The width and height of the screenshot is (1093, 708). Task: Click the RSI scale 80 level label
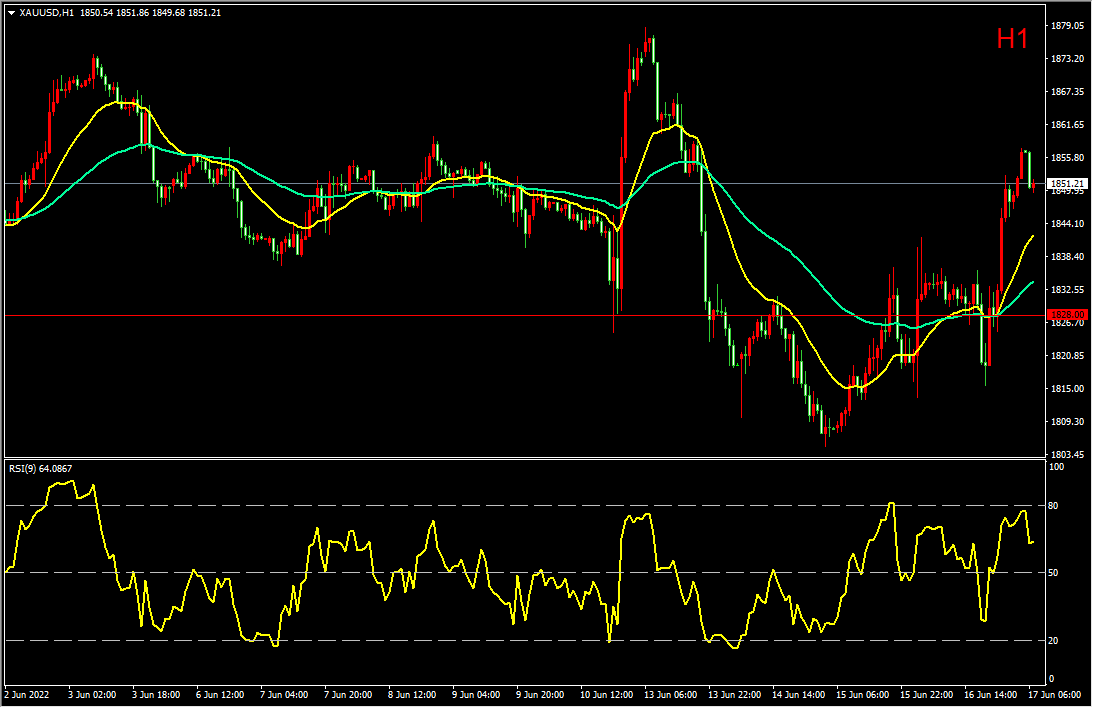1054,506
